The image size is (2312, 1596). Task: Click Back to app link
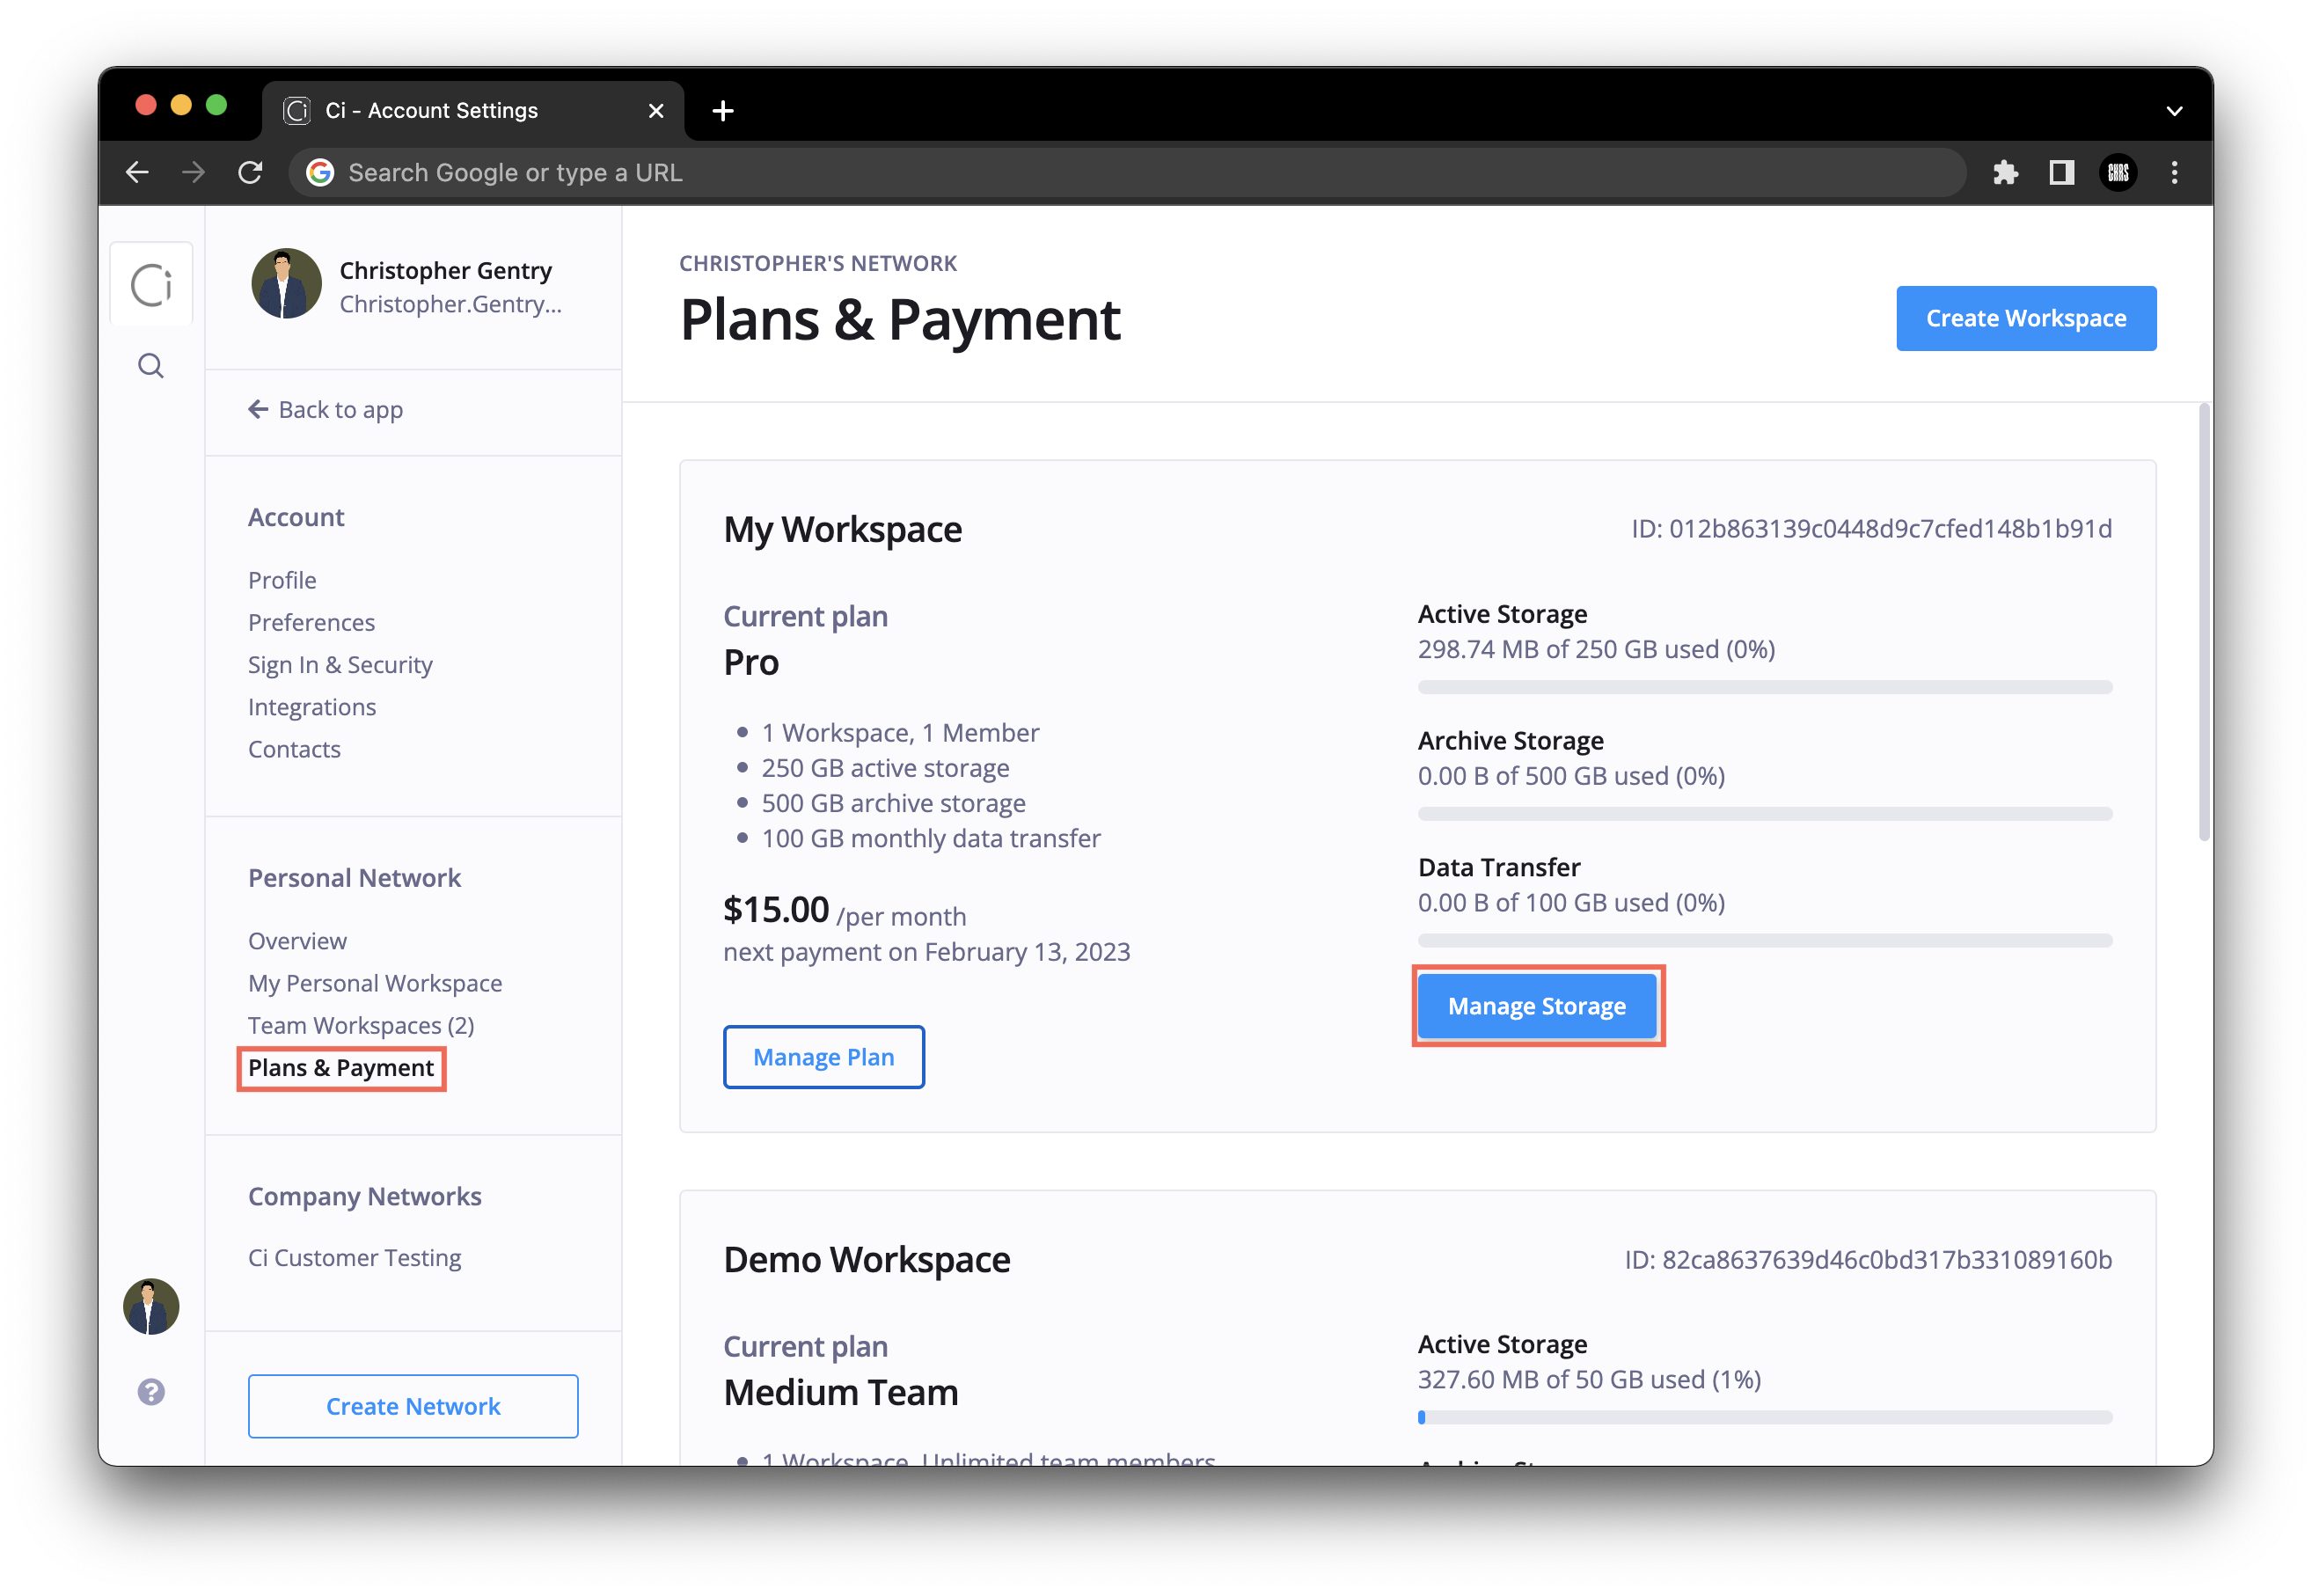tap(326, 410)
